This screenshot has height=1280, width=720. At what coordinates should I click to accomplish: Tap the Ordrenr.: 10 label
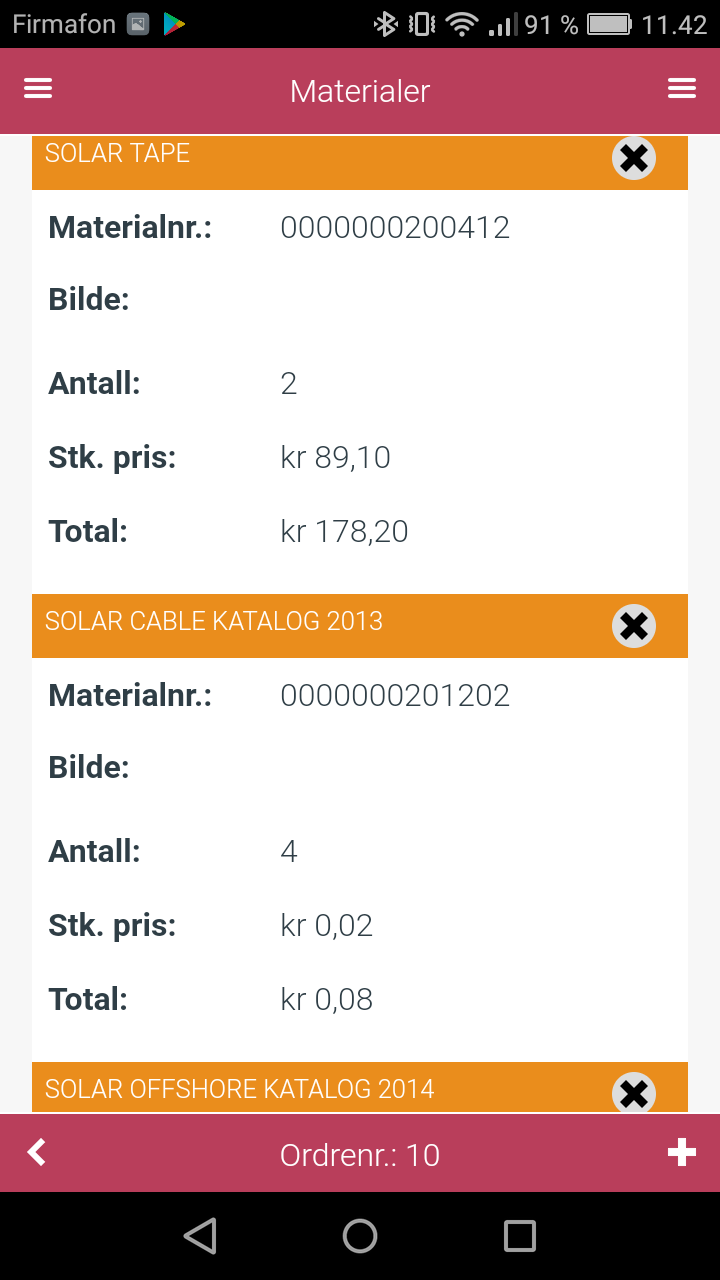[360, 1155]
